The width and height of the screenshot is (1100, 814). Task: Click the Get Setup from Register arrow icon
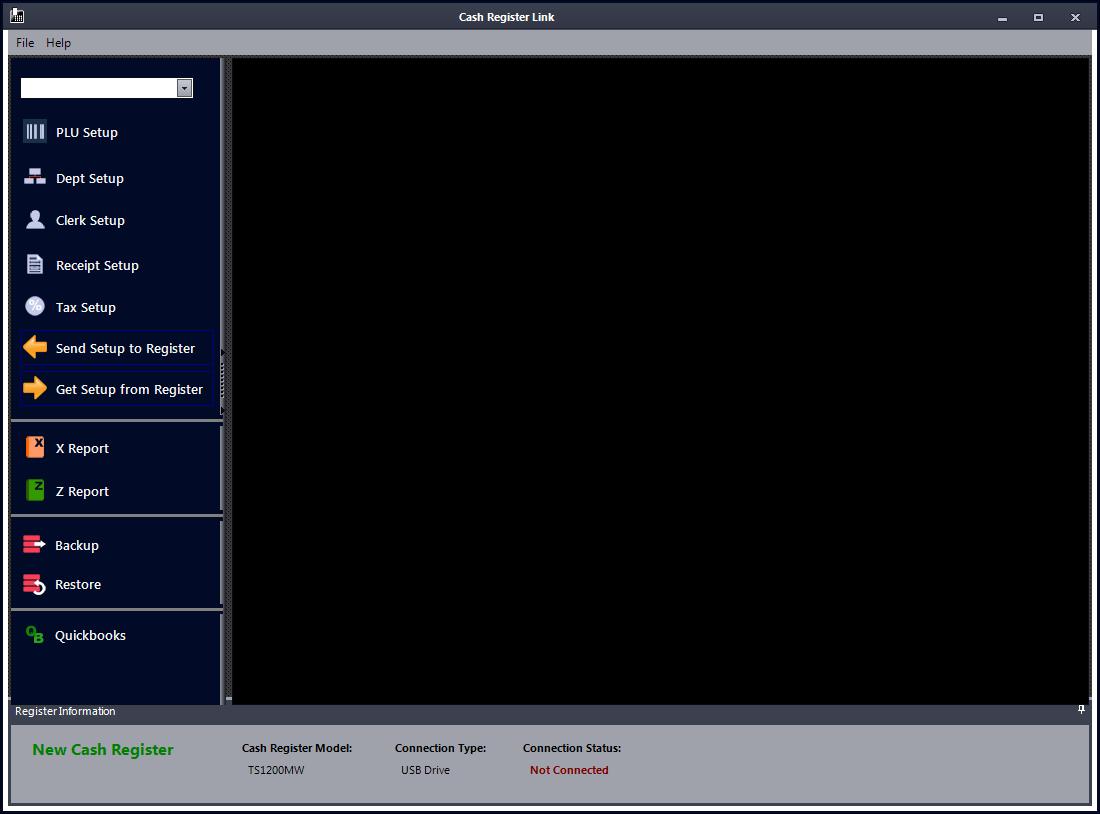[x=35, y=389]
